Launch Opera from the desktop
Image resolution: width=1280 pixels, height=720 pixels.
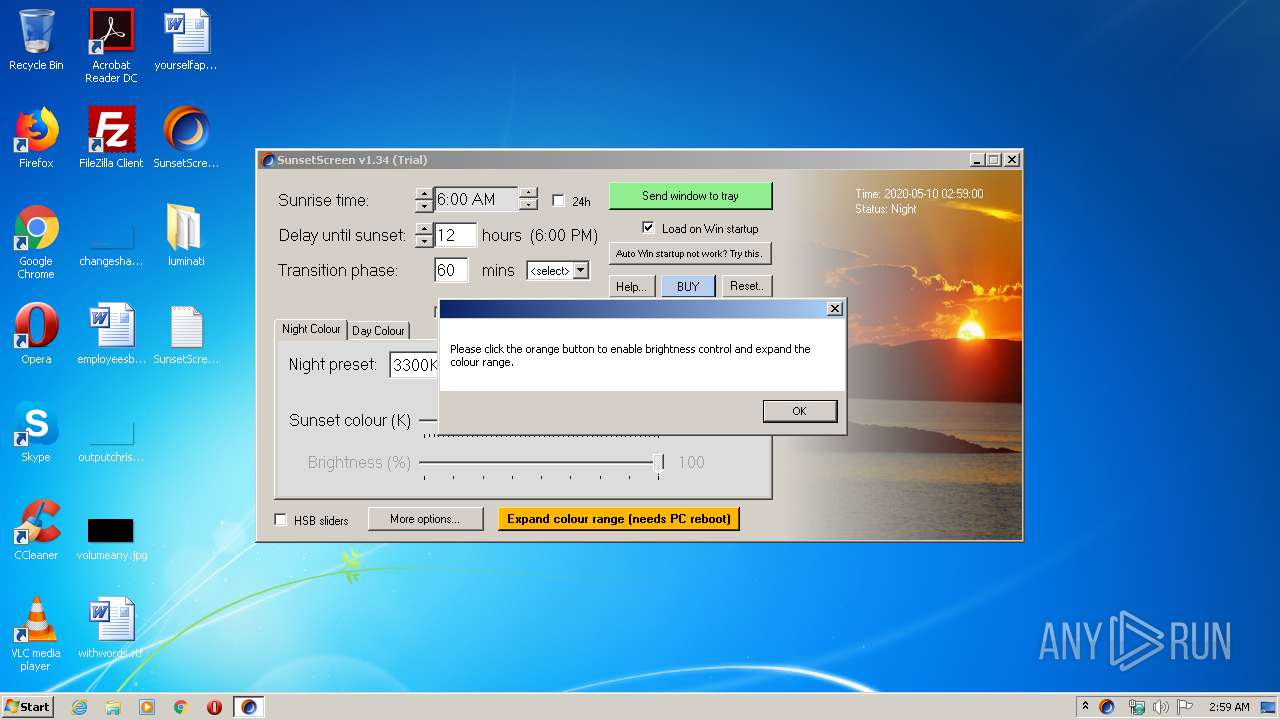(x=36, y=334)
